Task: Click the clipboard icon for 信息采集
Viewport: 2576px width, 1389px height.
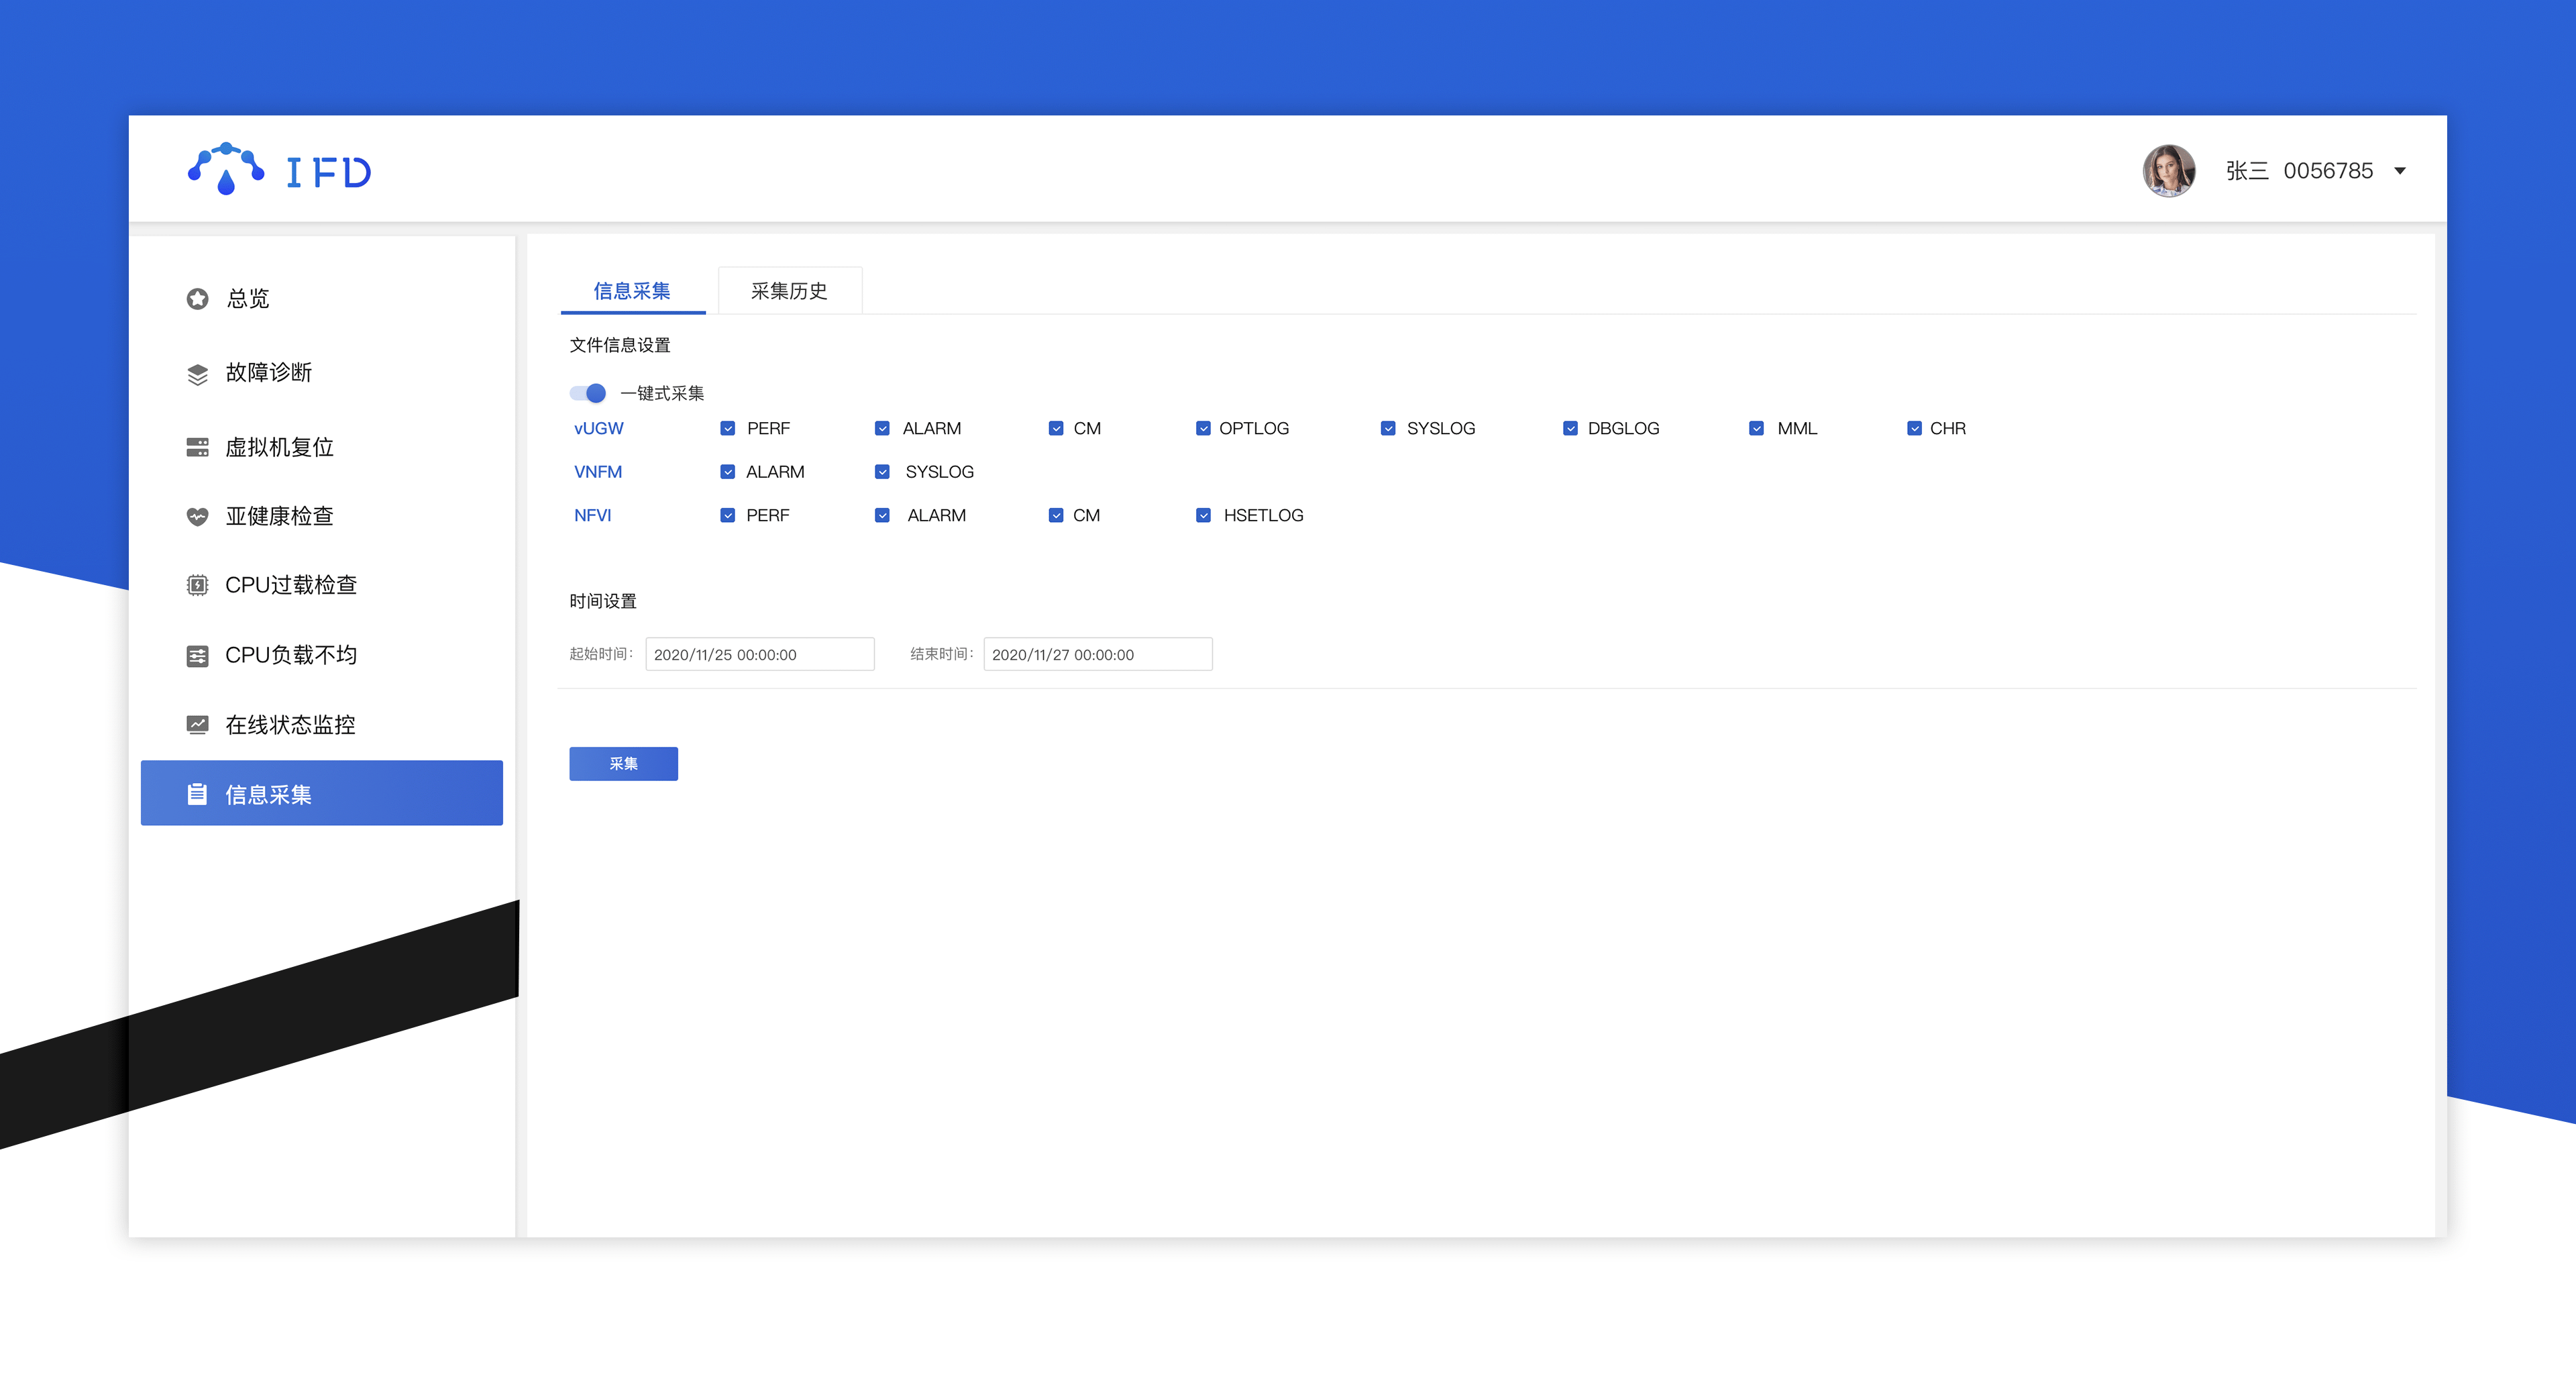Action: (197, 794)
